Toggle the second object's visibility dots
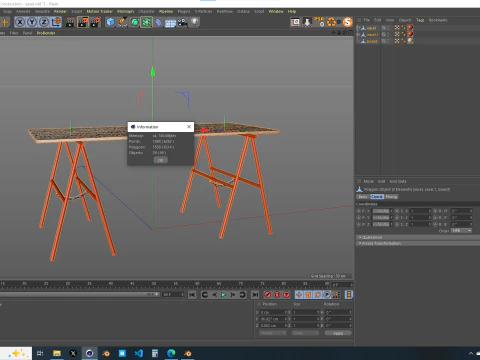480x360 pixels. click(x=388, y=34)
